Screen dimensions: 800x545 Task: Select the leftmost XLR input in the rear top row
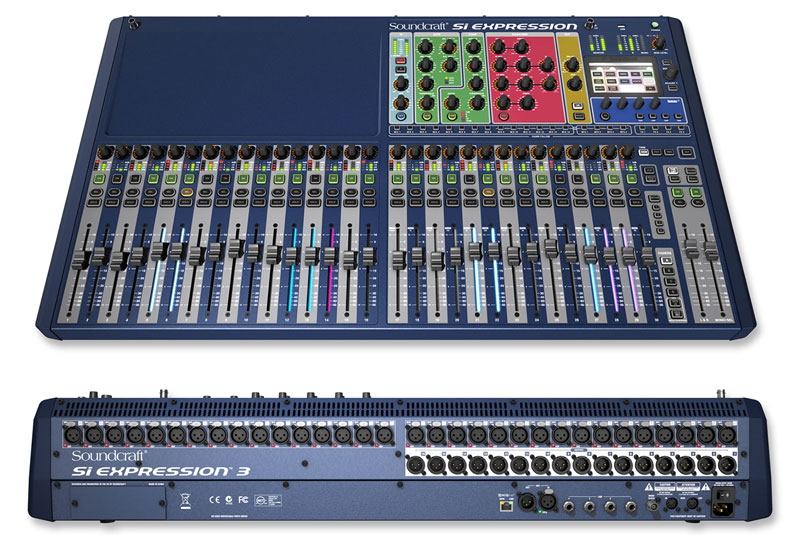[x=72, y=435]
